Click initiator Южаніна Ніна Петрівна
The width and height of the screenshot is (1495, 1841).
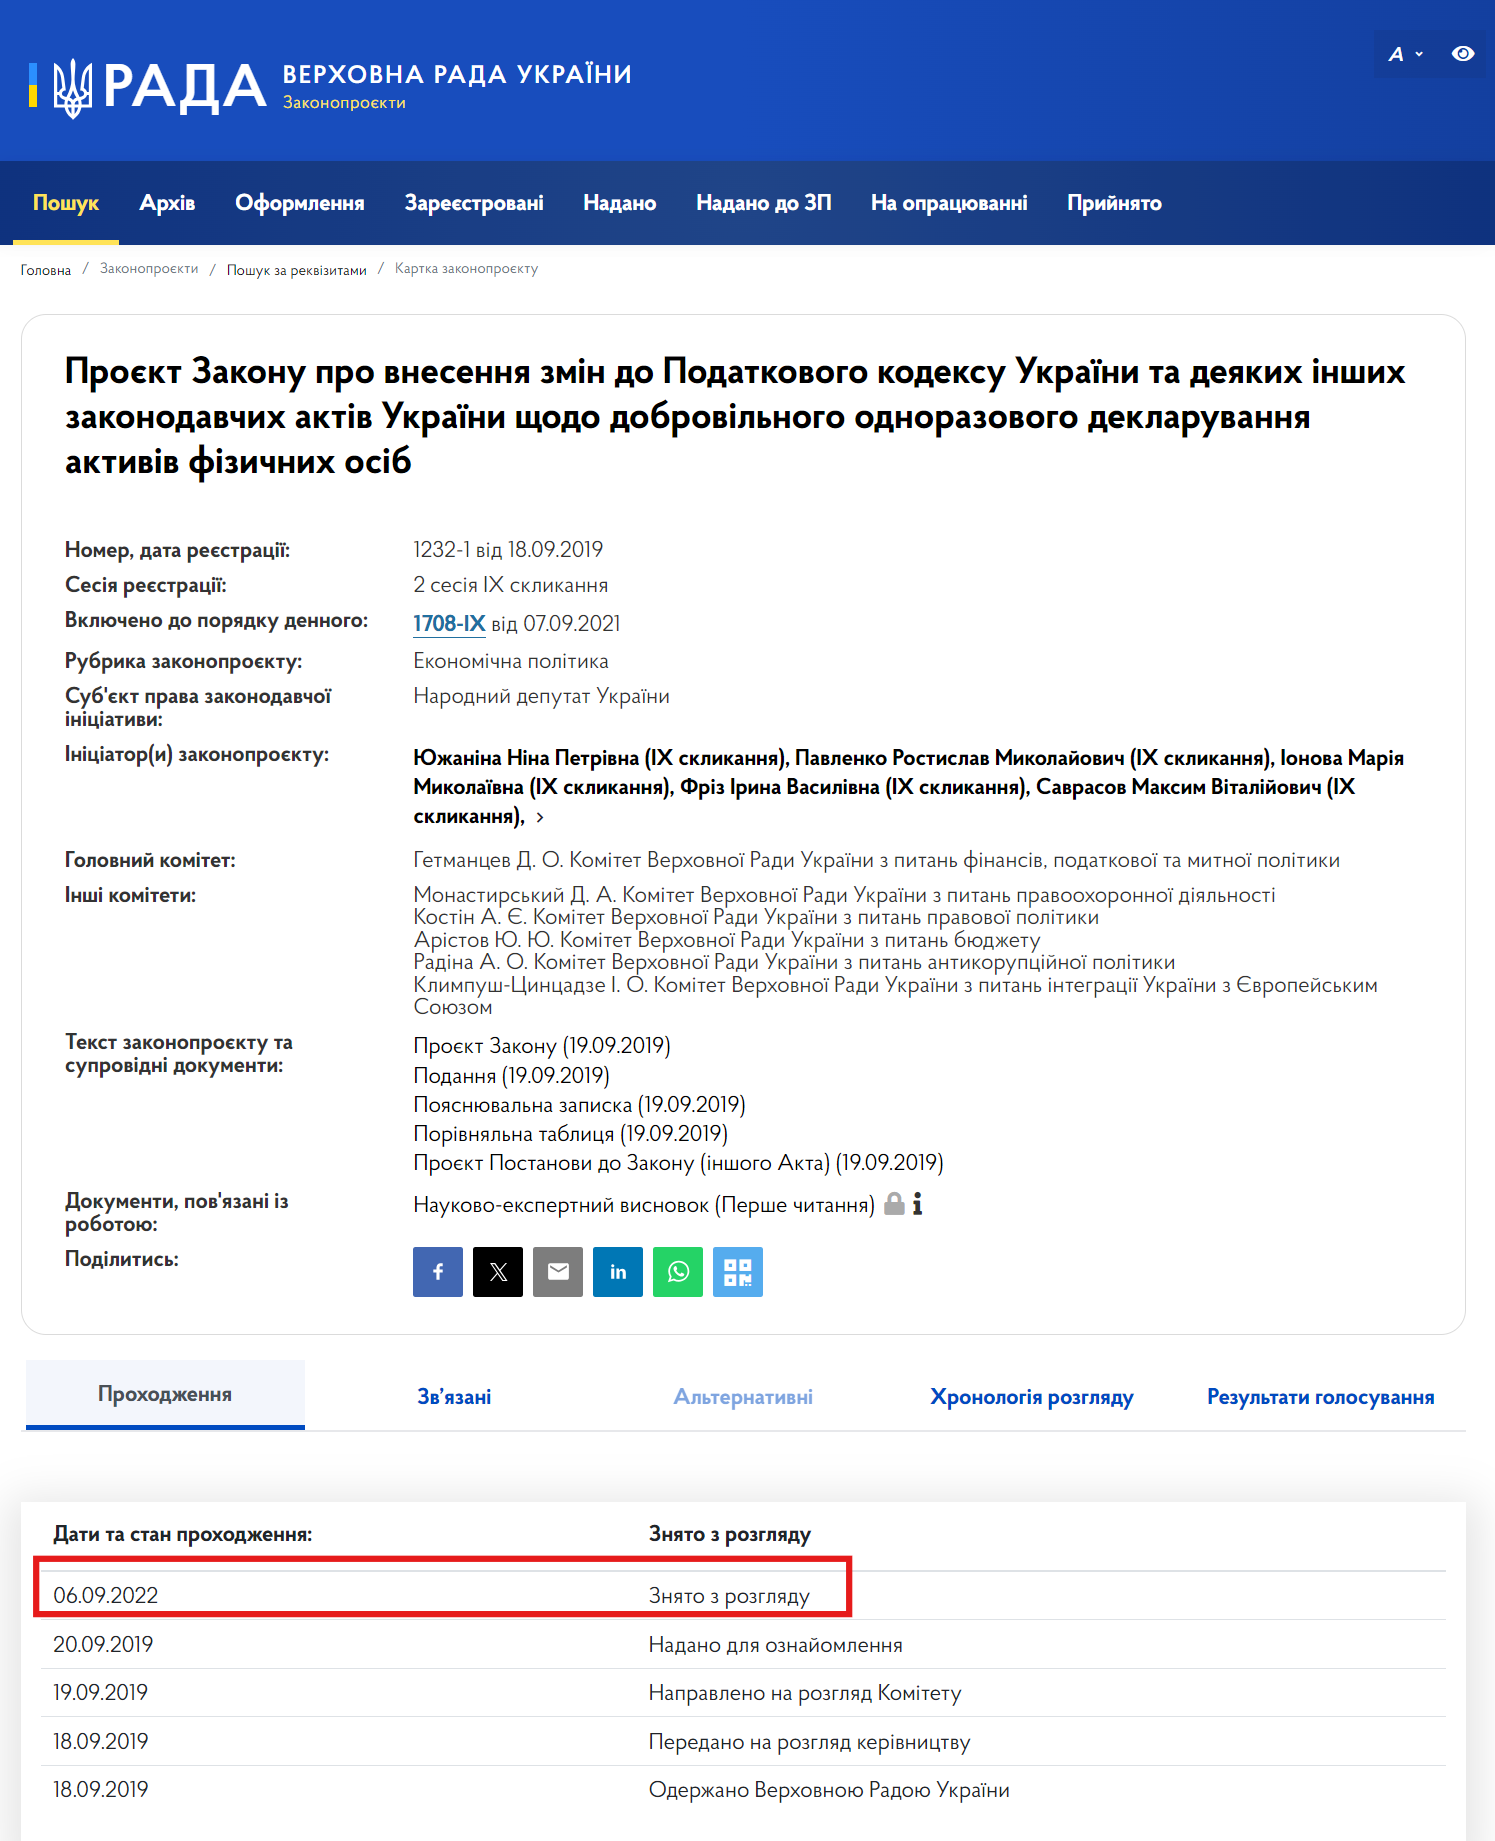tap(601, 758)
